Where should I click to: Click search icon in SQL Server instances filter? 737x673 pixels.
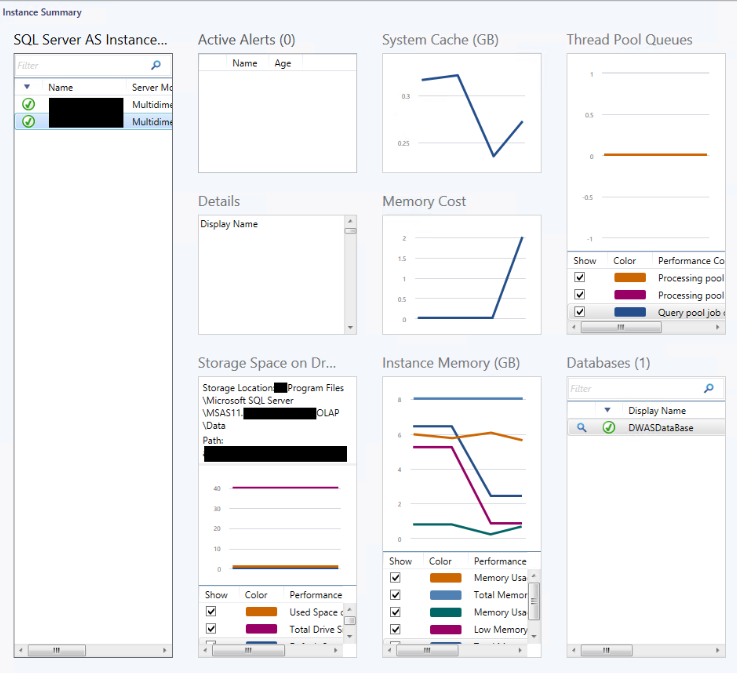click(x=155, y=65)
